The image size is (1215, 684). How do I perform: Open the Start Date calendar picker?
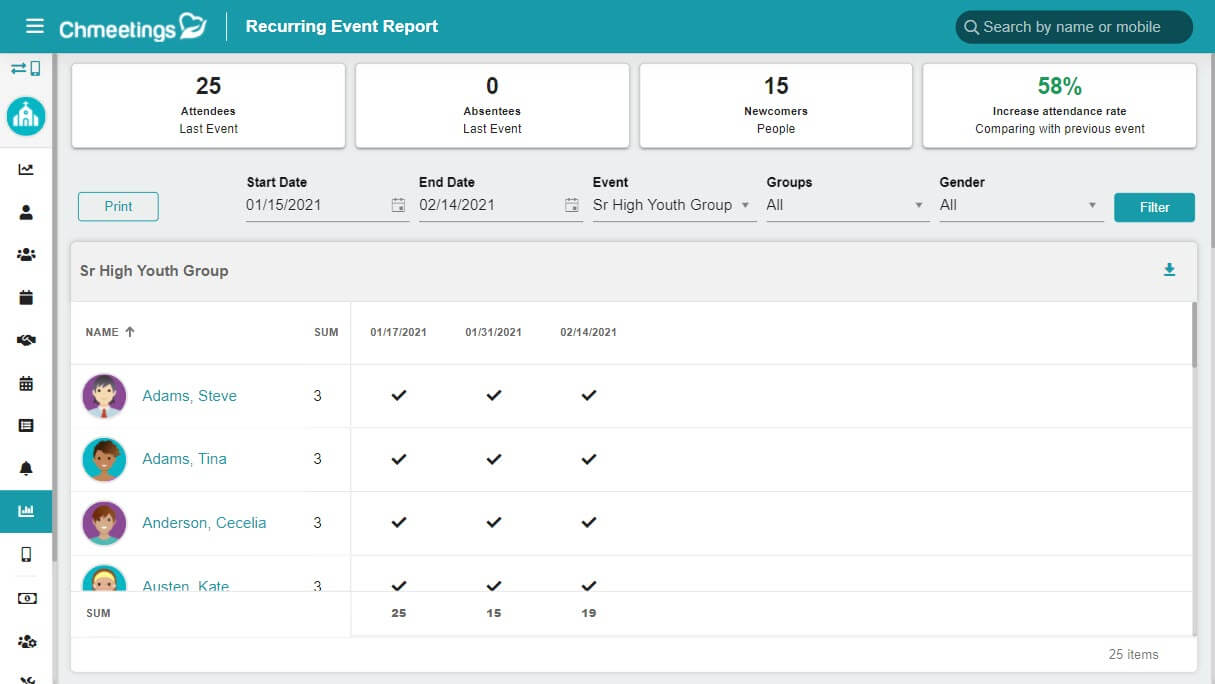(x=398, y=205)
